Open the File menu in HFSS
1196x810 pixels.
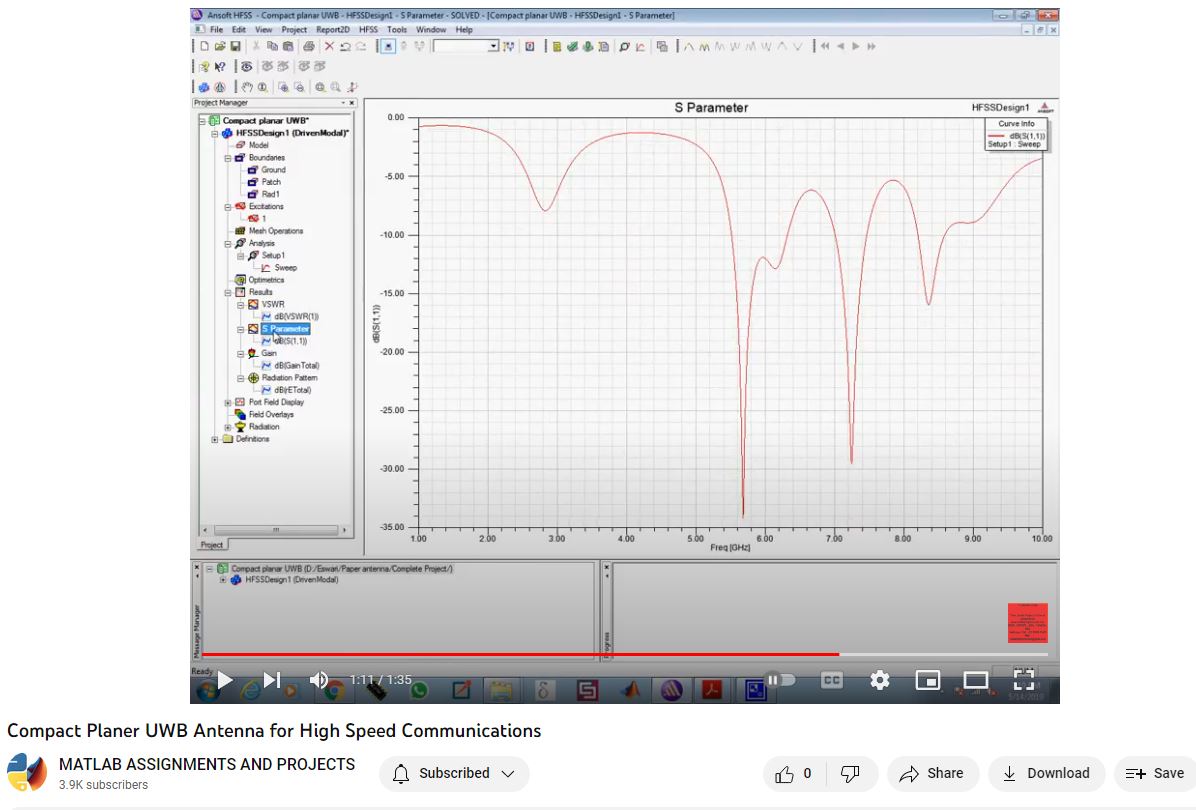[217, 30]
